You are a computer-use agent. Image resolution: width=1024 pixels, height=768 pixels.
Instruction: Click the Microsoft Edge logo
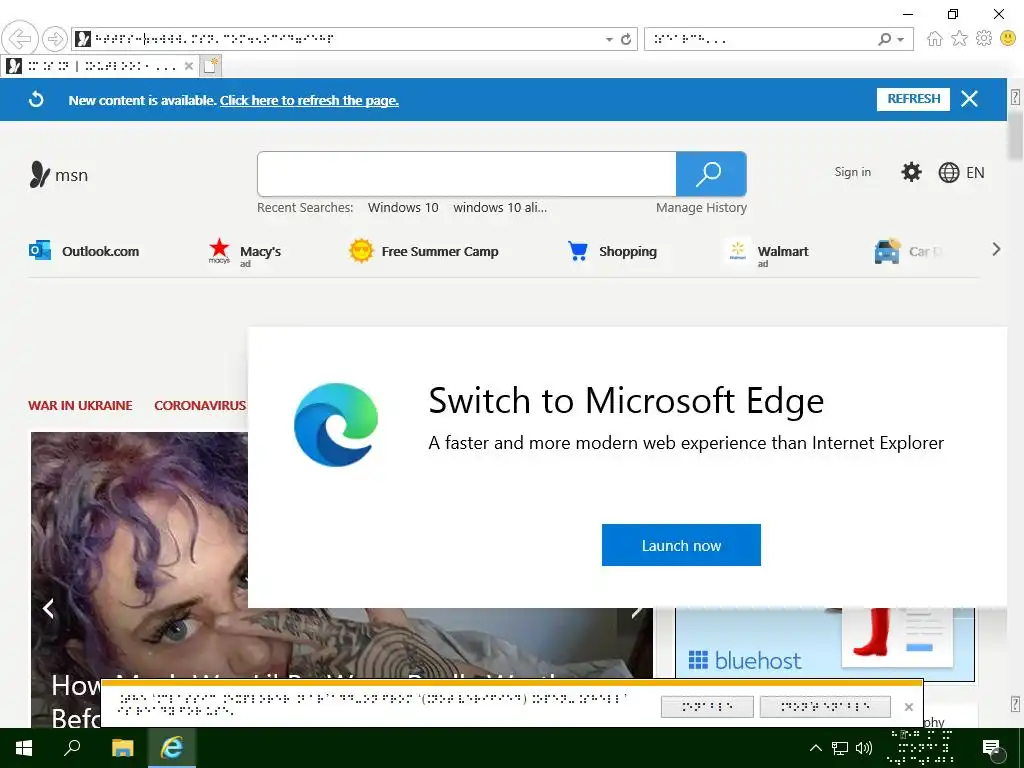pyautogui.click(x=336, y=424)
